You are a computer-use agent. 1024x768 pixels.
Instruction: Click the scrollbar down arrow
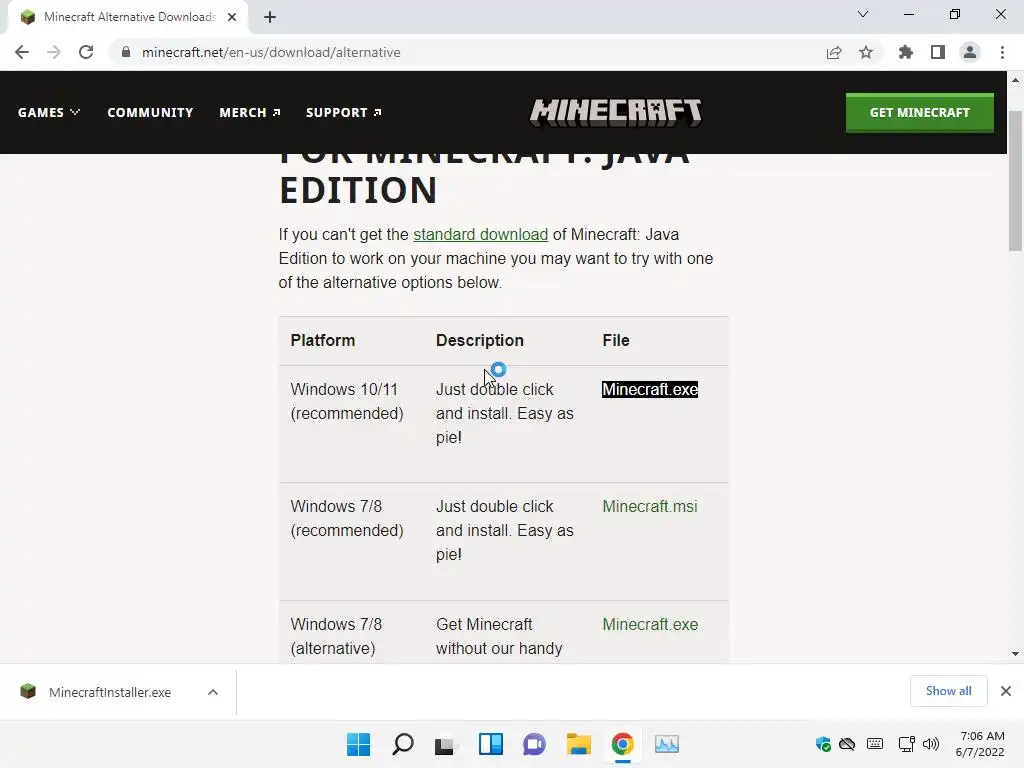(x=1015, y=654)
